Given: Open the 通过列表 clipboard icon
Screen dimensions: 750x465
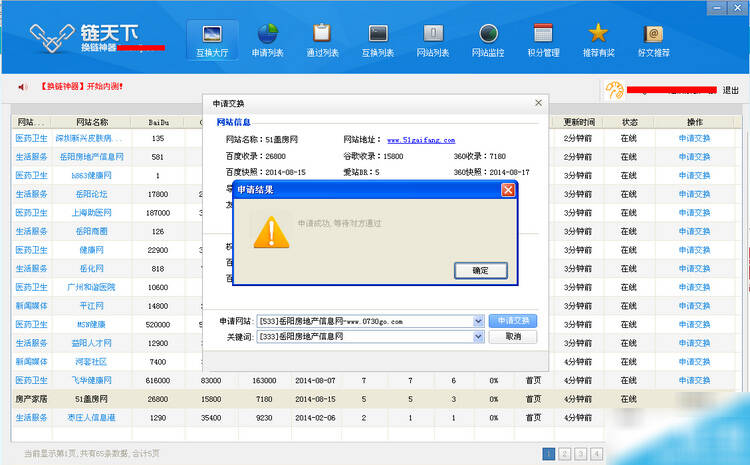Looking at the screenshot, I should click(322, 40).
